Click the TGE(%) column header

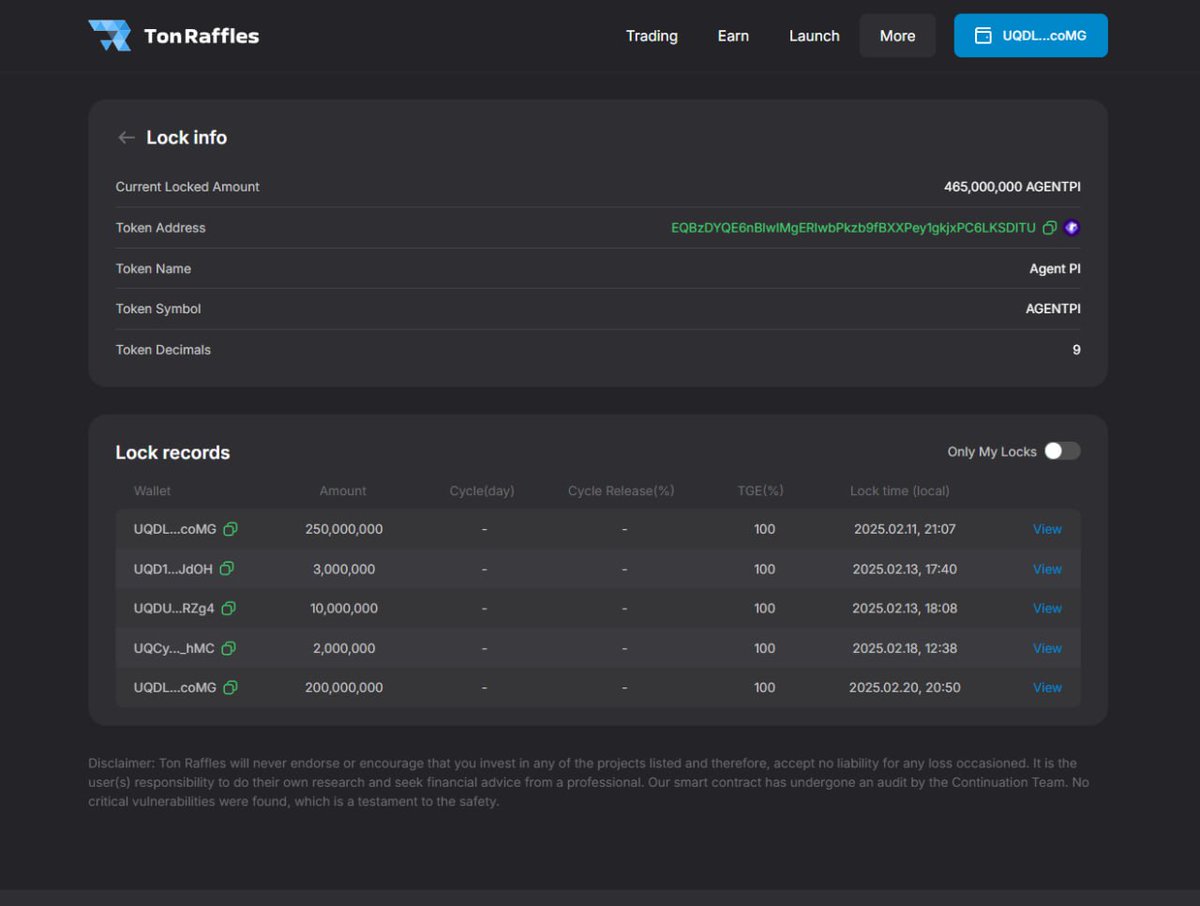(760, 491)
